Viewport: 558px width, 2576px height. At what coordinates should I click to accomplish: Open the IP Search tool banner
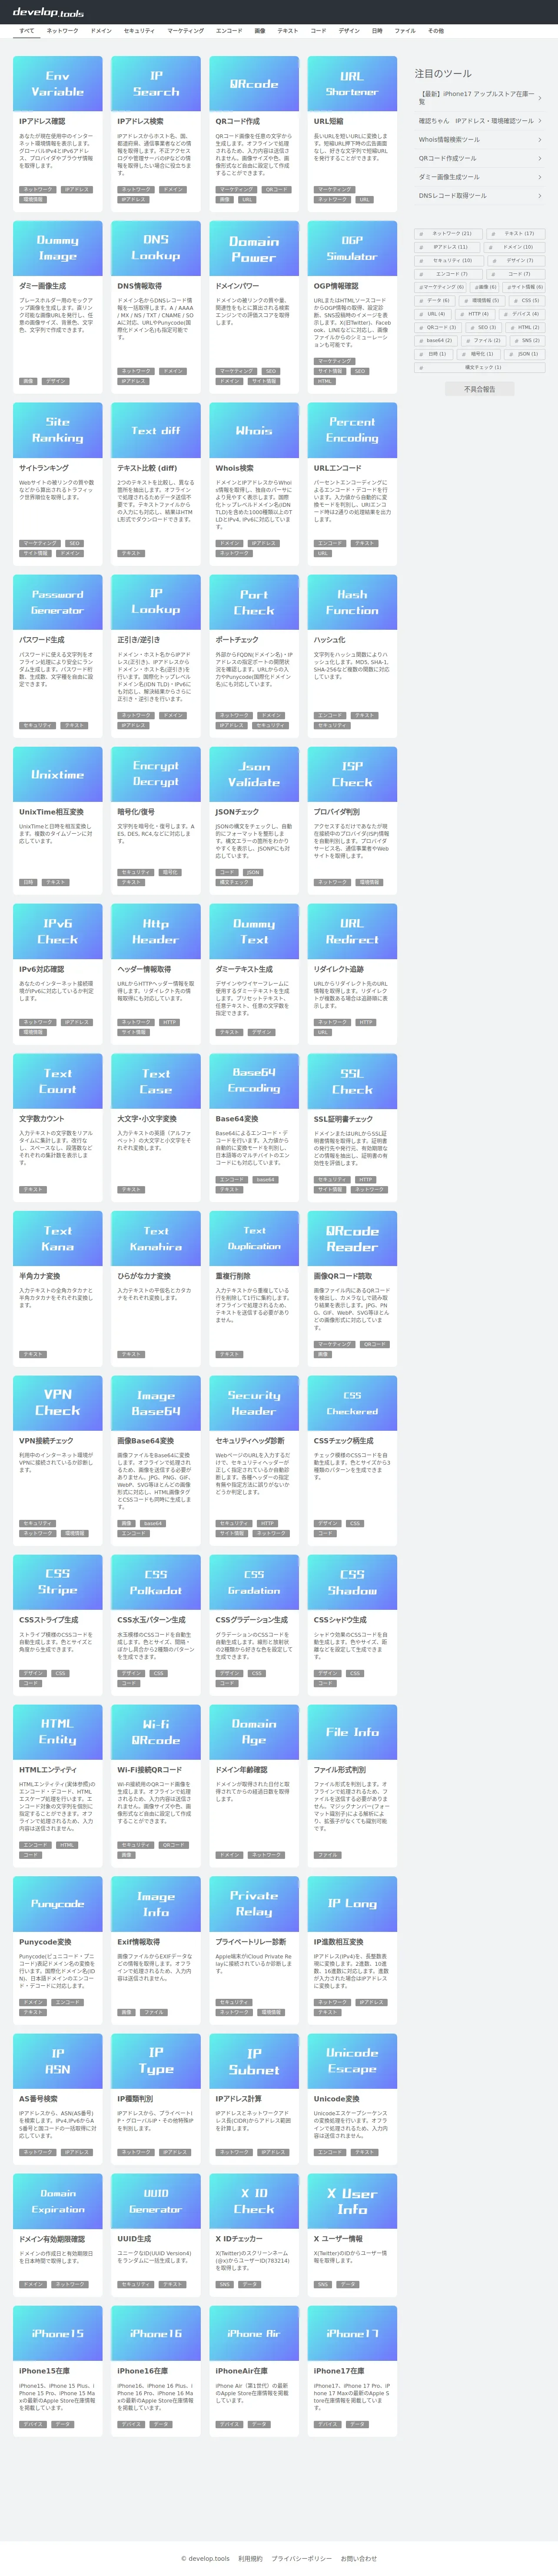tap(156, 84)
